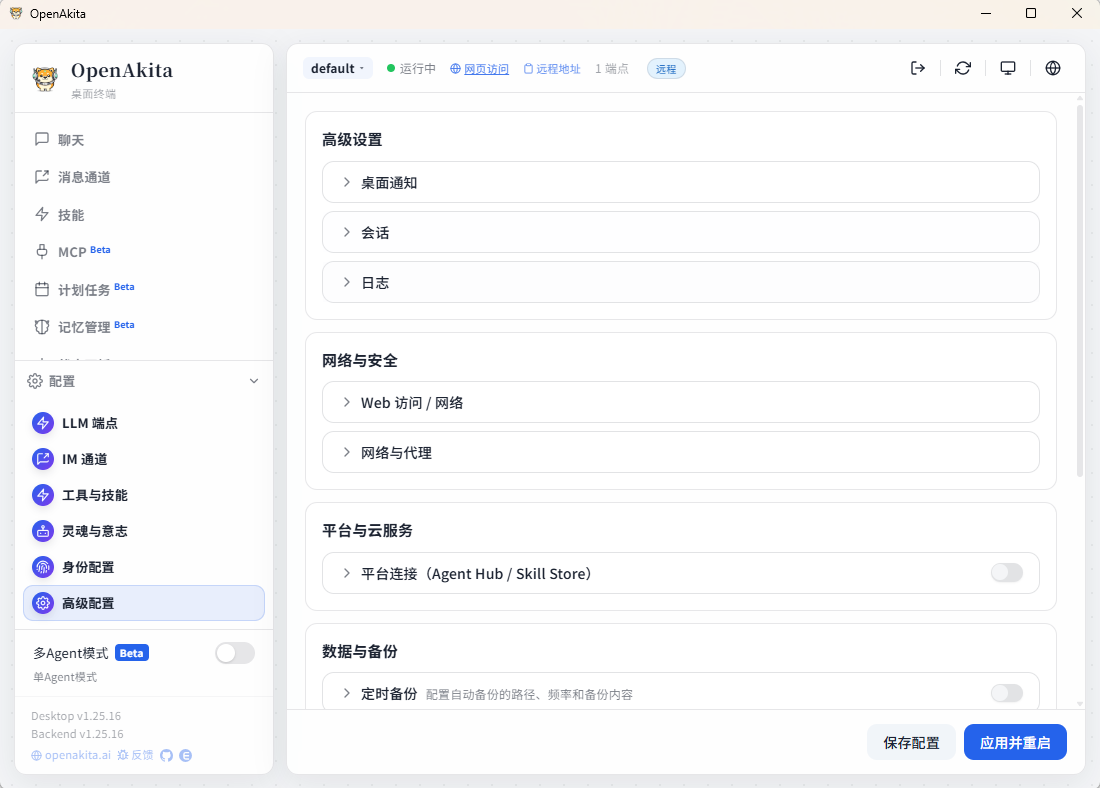Screen dimensions: 1100x788
Task: Click the monitor icon in header
Action: (1008, 68)
